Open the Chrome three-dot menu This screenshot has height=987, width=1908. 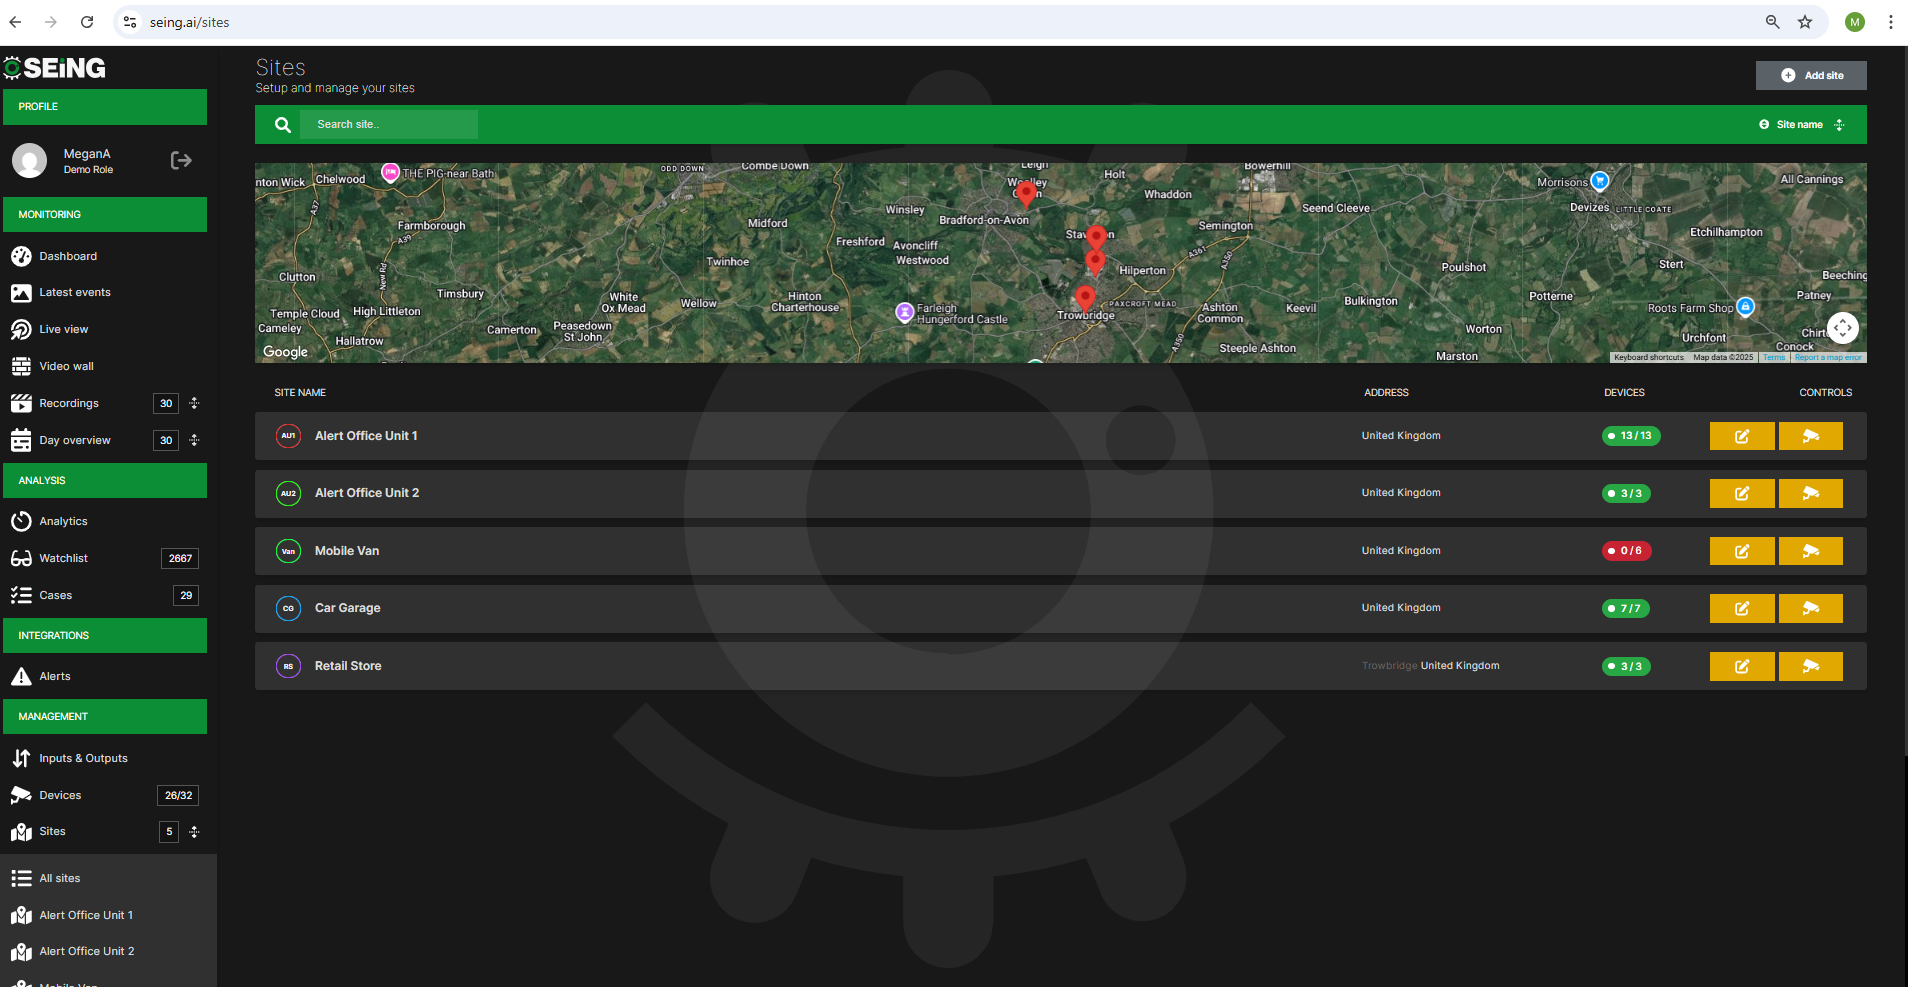pos(1891,21)
